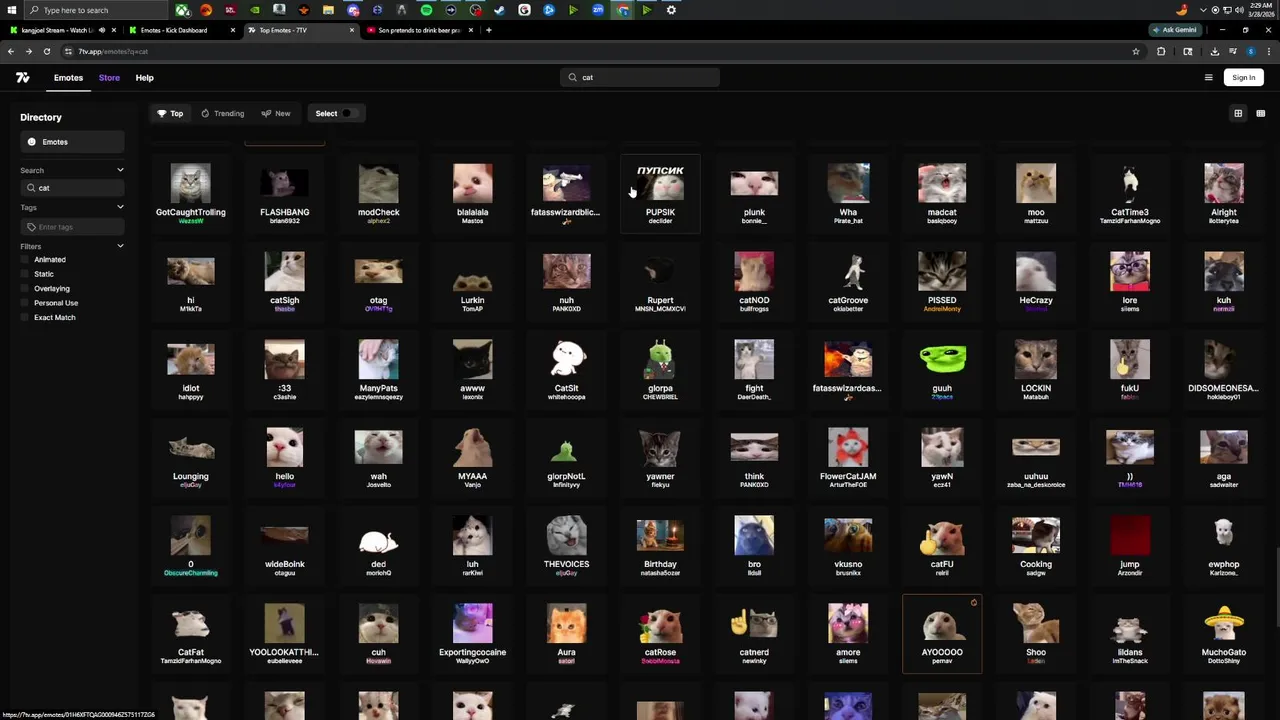Click the browser address bar URL

pos(112,51)
